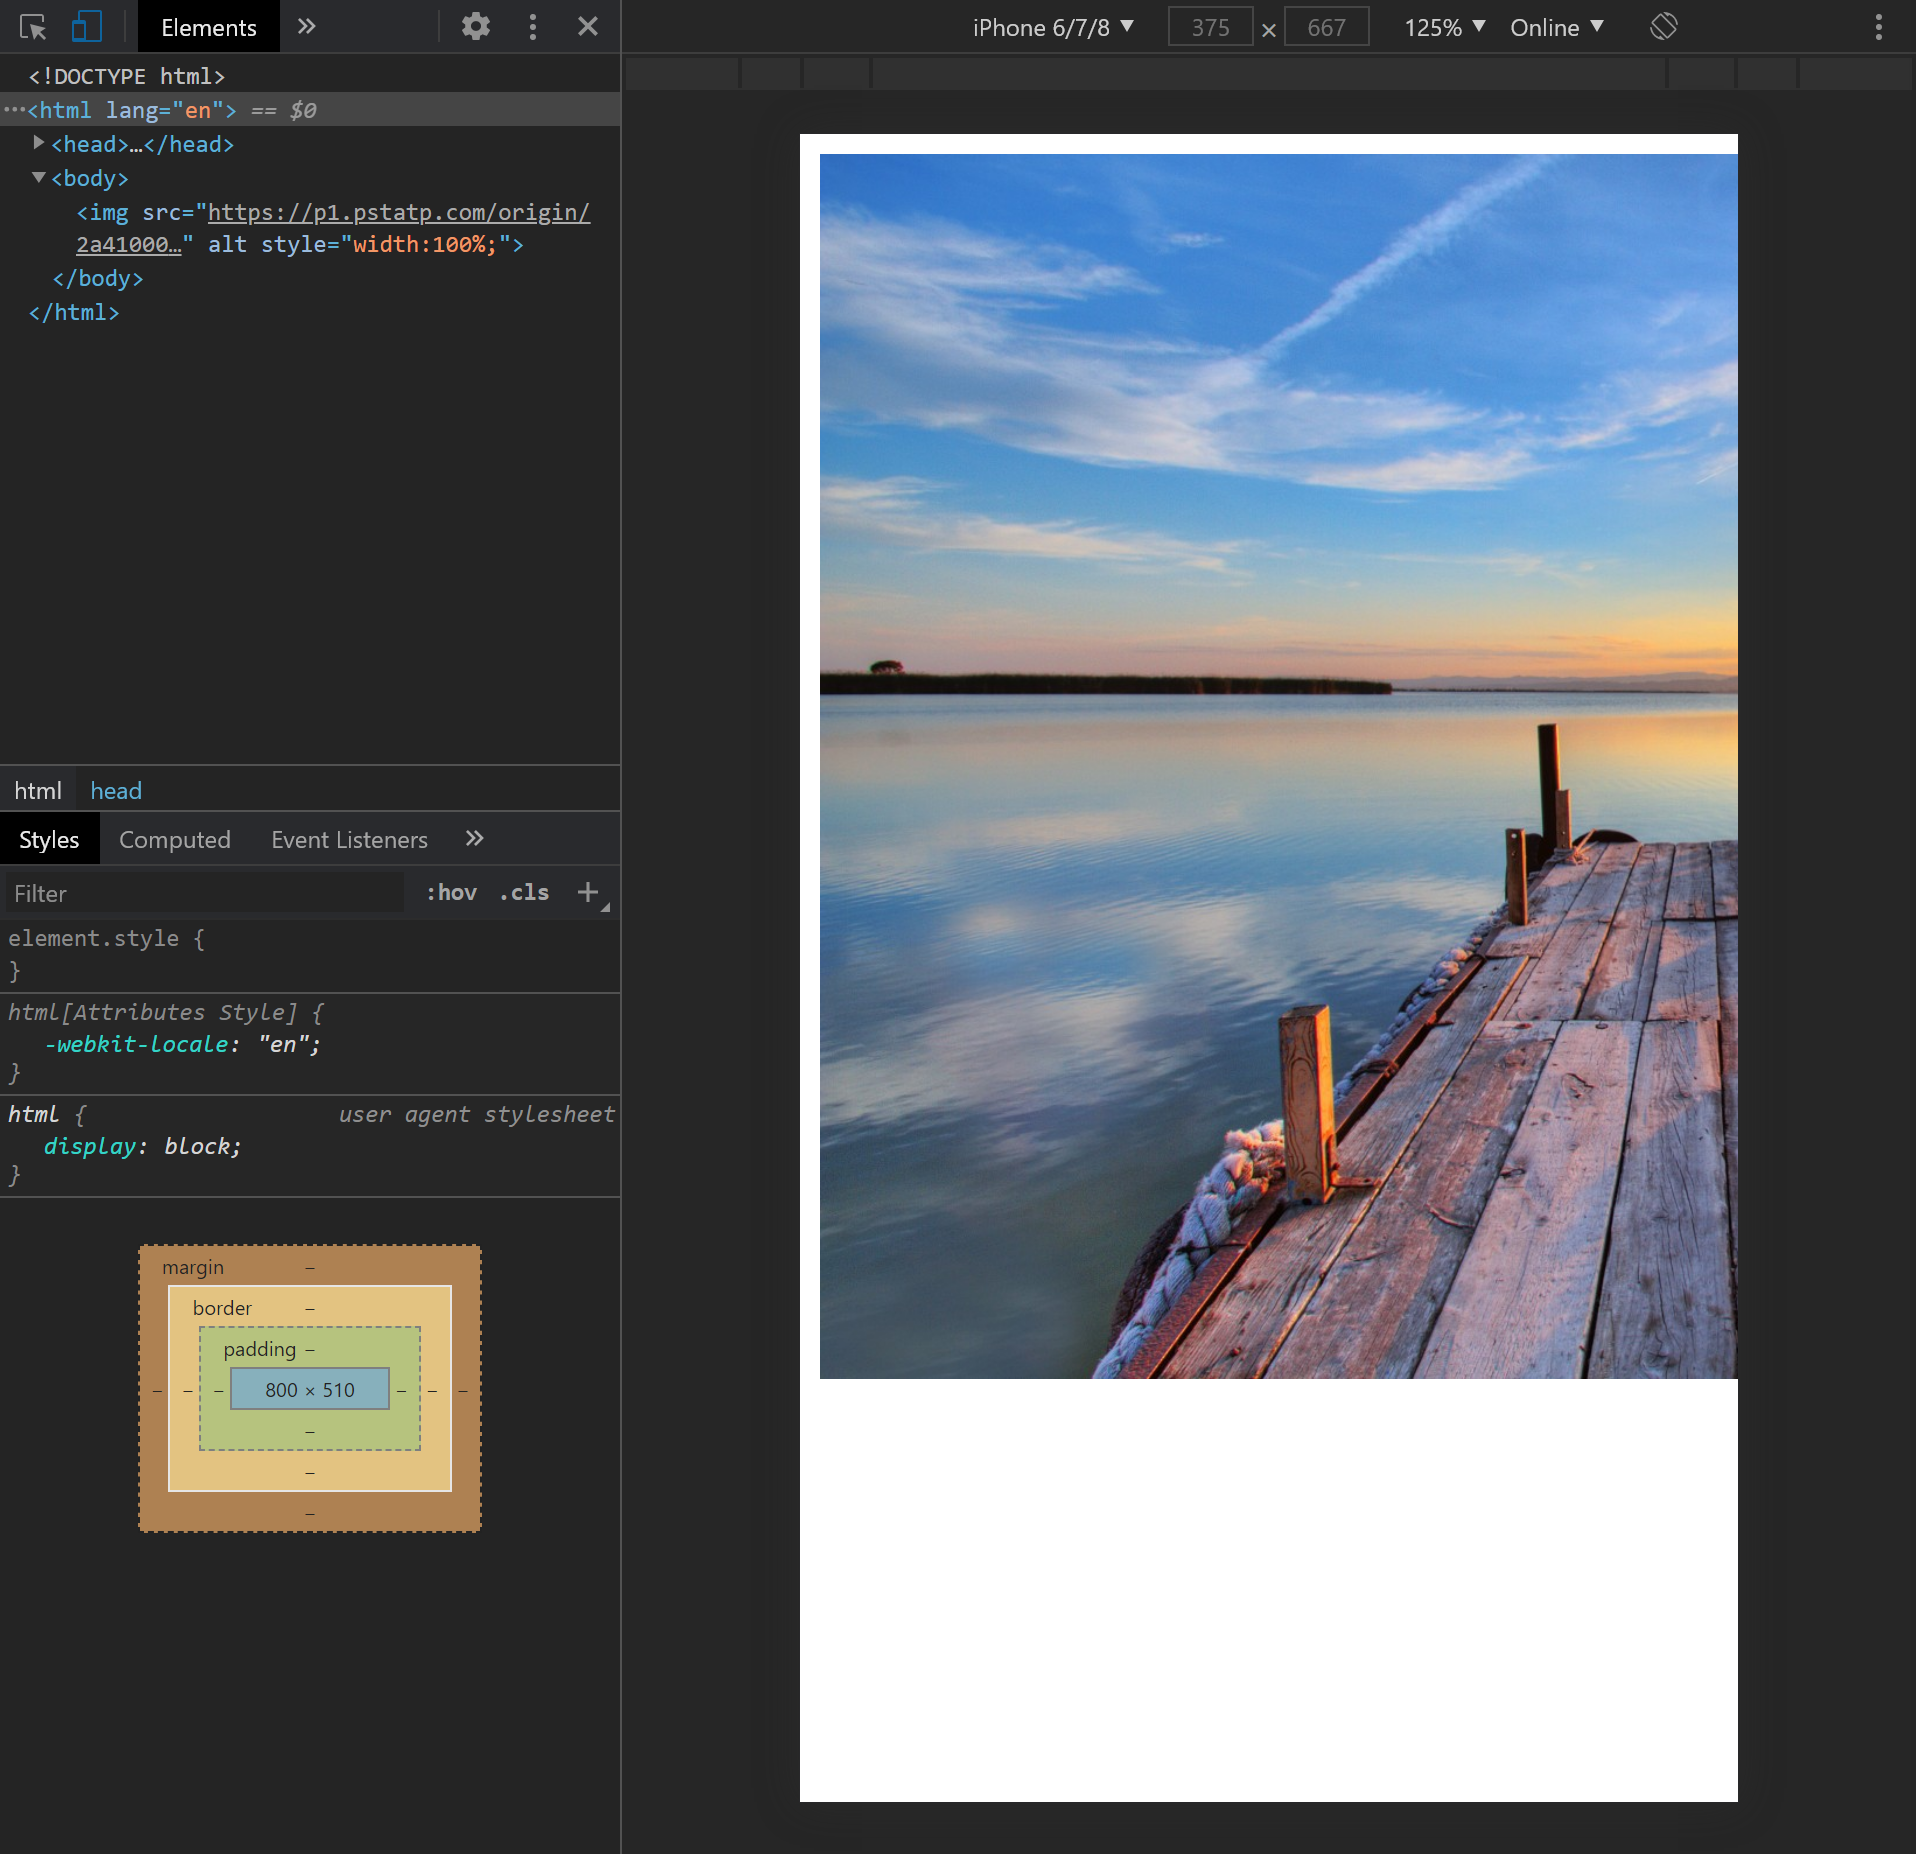Open the image src URL link
Screen dimensions: 1916x1854
398,212
